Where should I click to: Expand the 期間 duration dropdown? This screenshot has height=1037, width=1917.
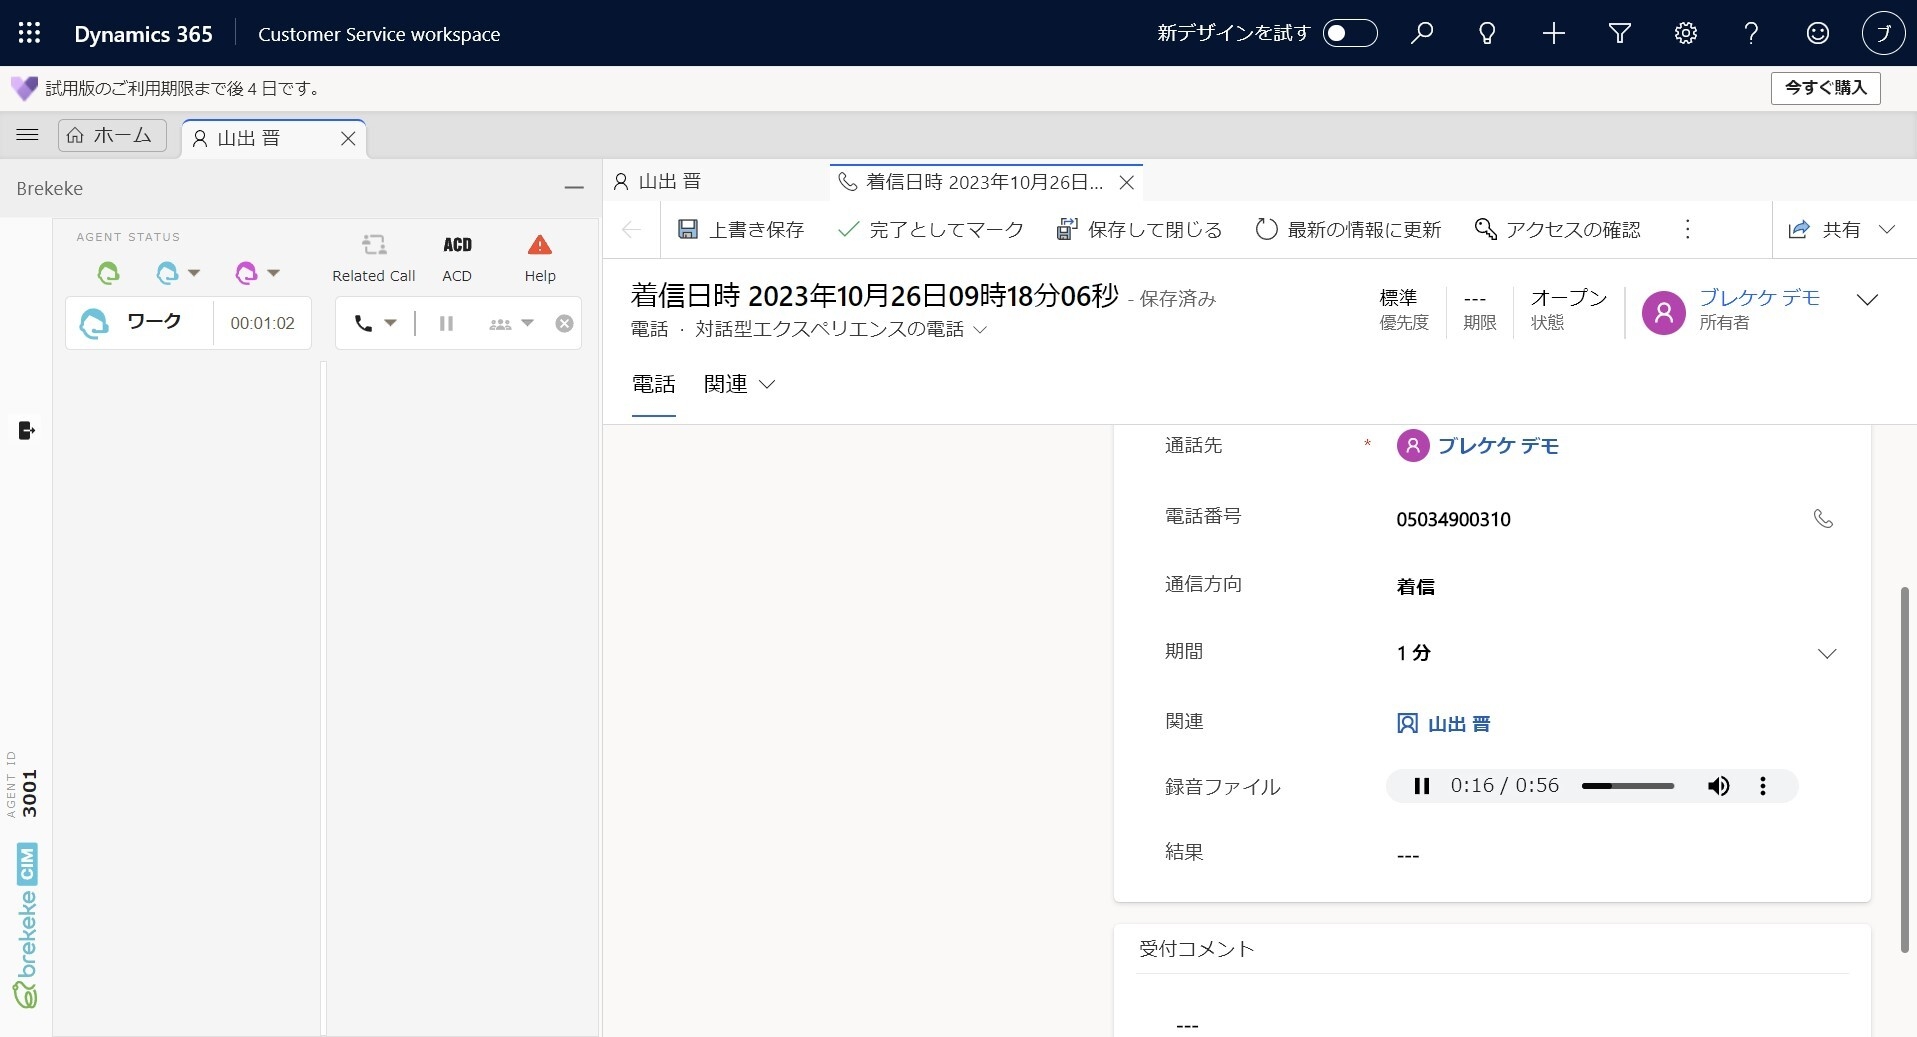[1826, 654]
